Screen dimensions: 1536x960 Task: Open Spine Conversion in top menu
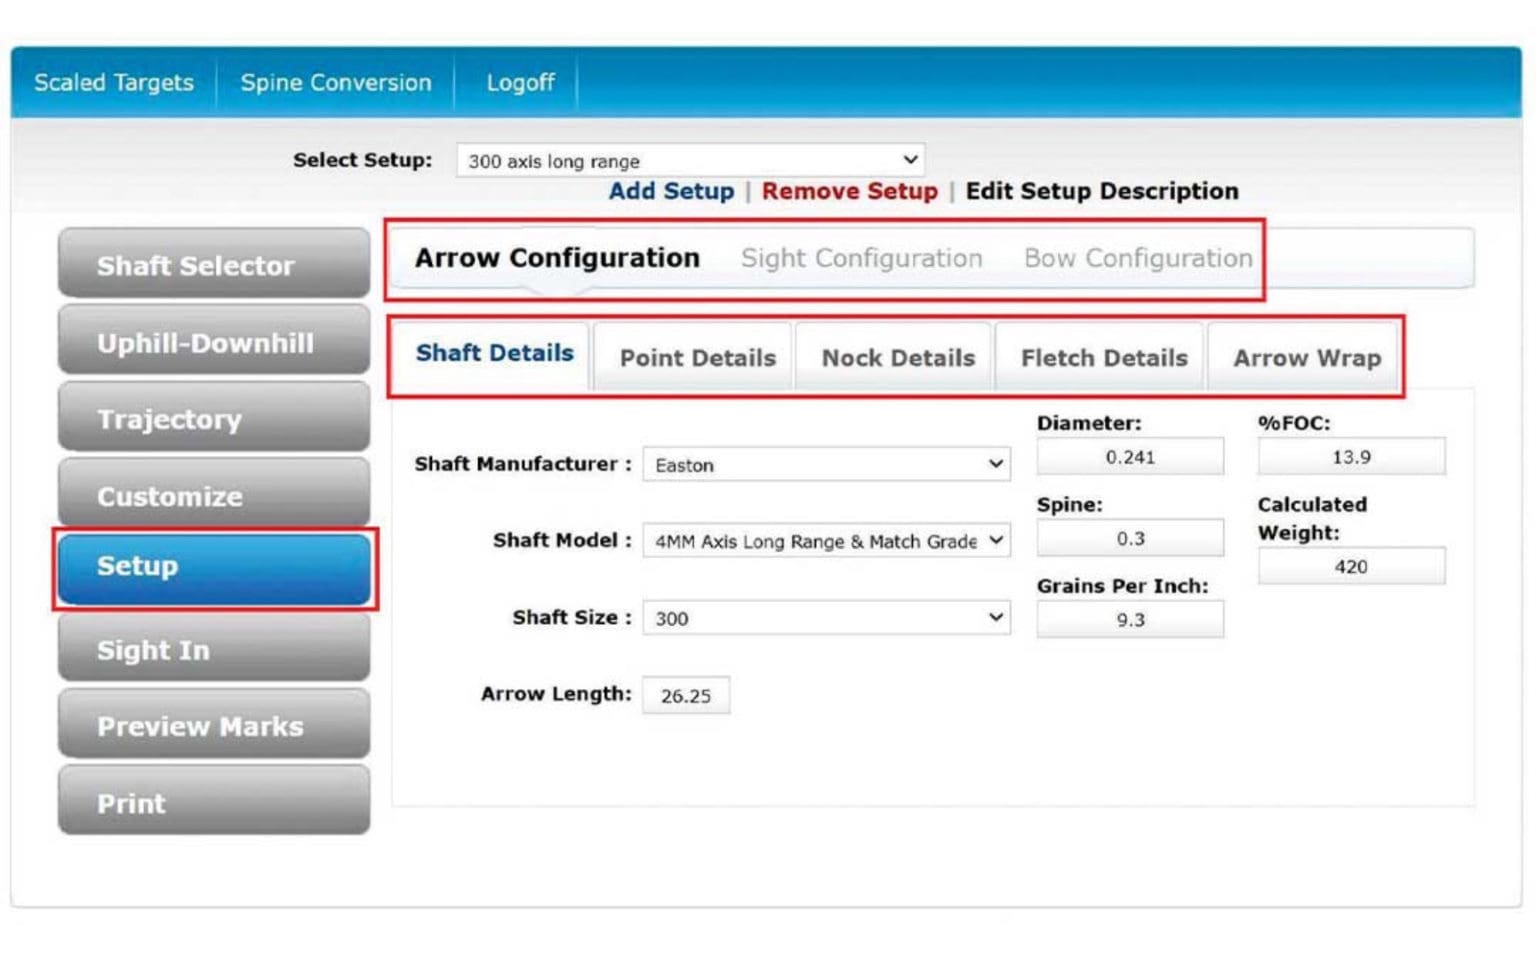click(335, 82)
